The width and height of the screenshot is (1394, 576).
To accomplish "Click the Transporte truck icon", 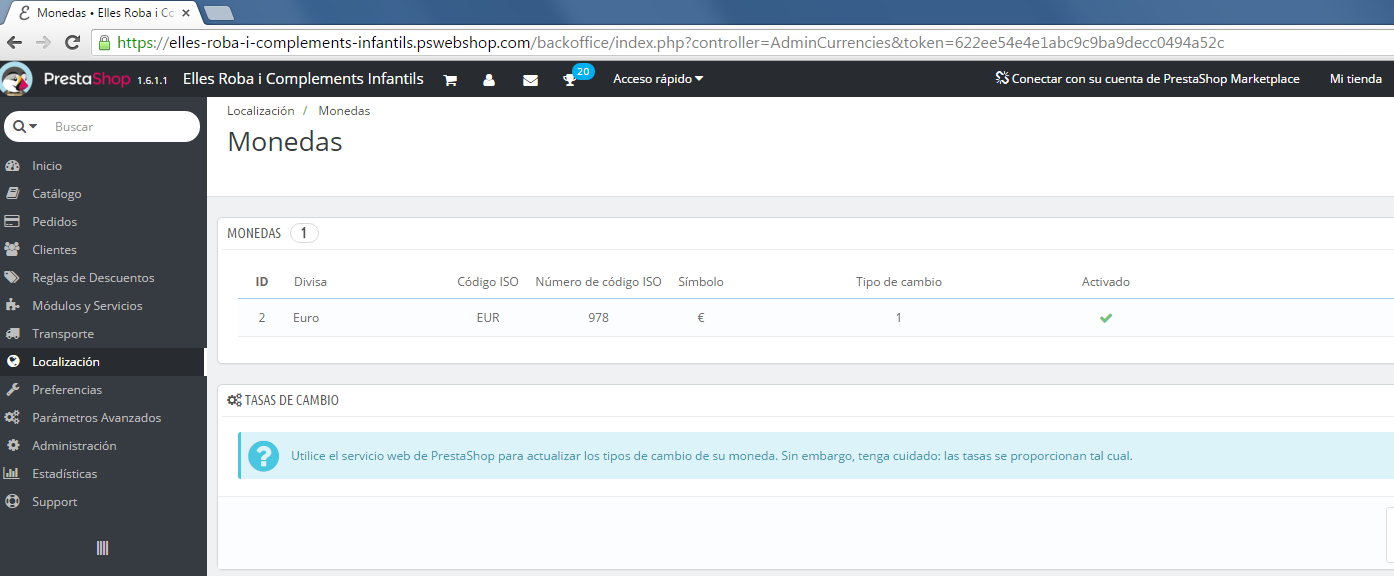I will coord(12,334).
